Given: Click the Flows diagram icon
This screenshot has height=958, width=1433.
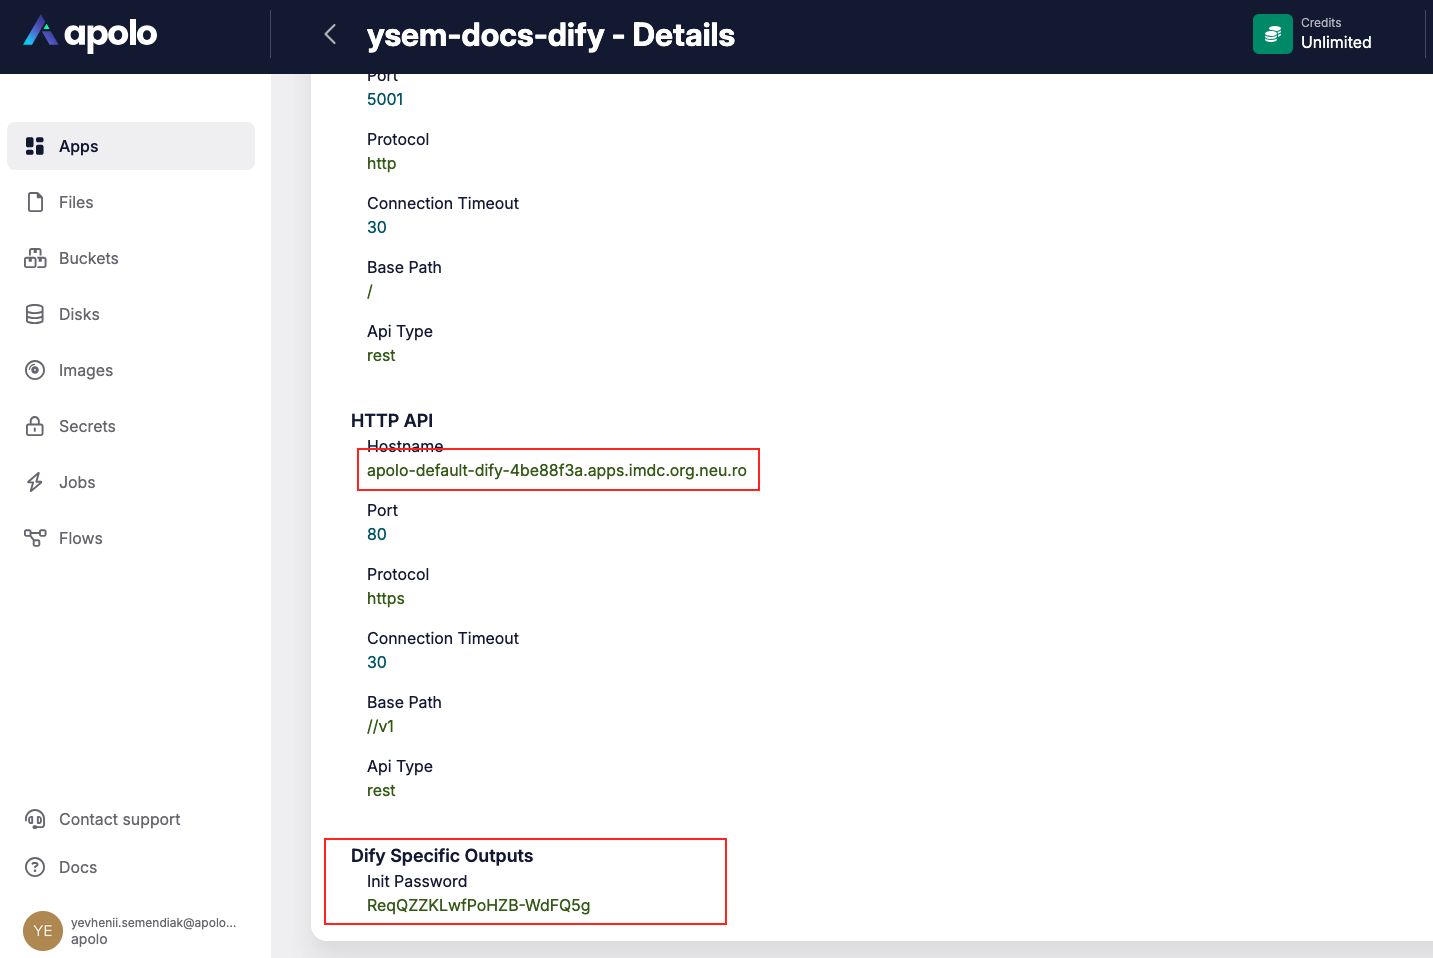Looking at the screenshot, I should click(x=35, y=538).
